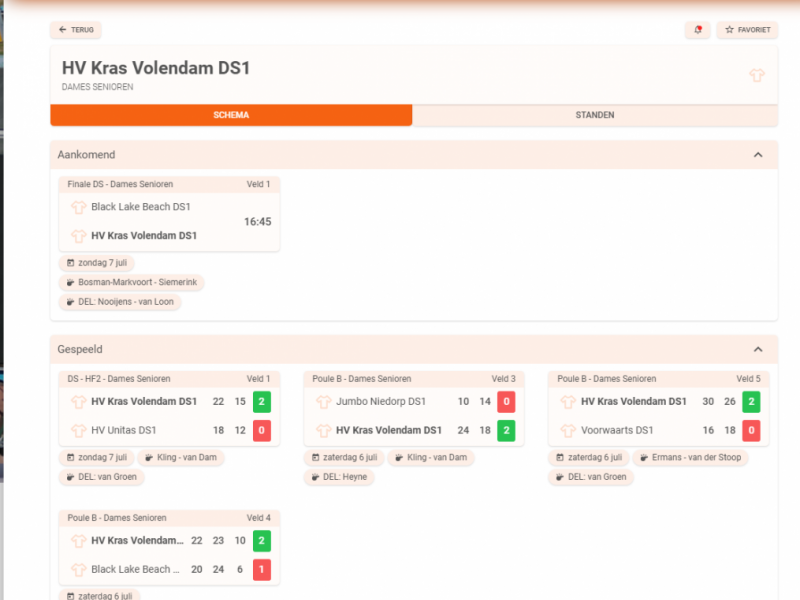Image resolution: width=800 pixels, height=600 pixels.
Task: Click the DEL: Nooijens - van Loon chip
Action: (120, 302)
